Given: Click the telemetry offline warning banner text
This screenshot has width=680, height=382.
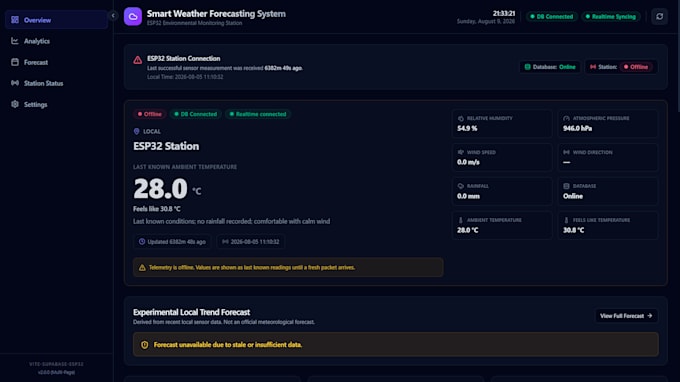Looking at the screenshot, I should pyautogui.click(x=252, y=268).
